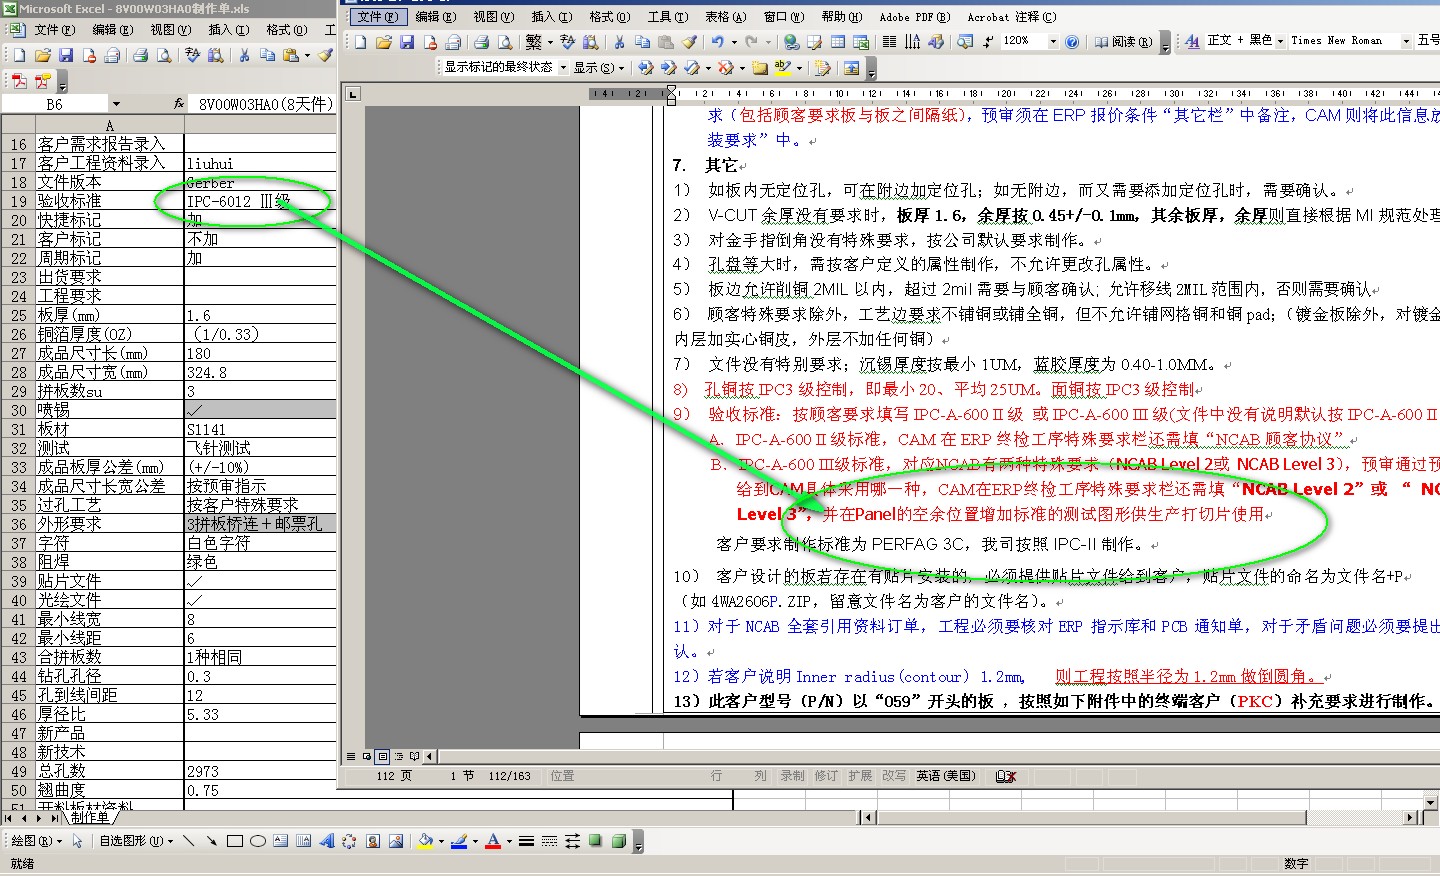Open Word 工具(T) menu
The image size is (1440, 876).
coord(667,17)
